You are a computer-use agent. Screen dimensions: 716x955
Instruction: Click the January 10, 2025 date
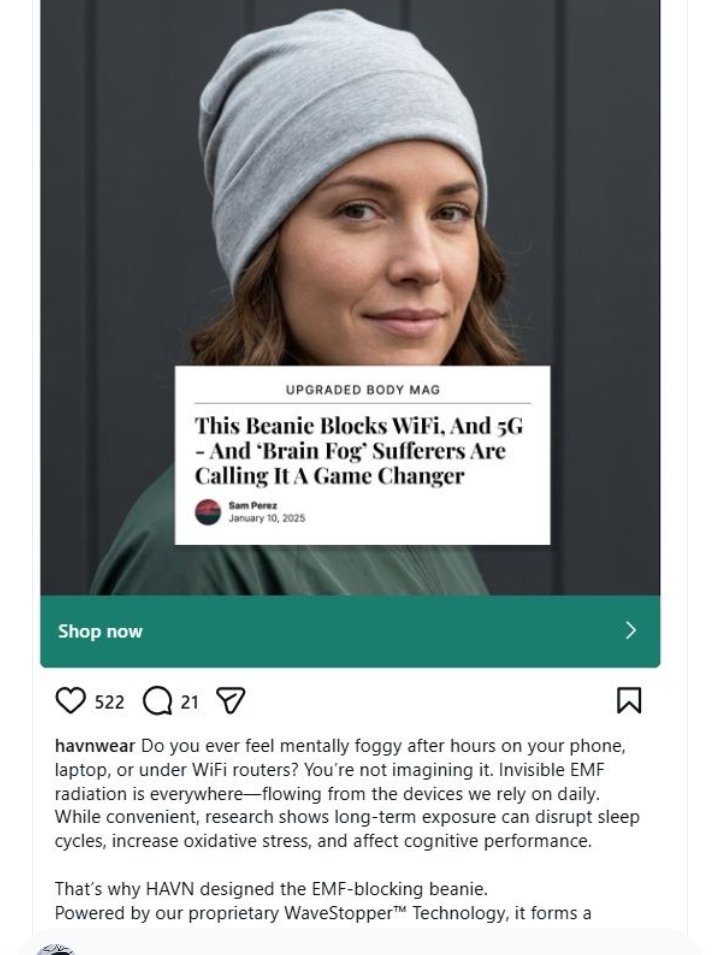(x=267, y=518)
